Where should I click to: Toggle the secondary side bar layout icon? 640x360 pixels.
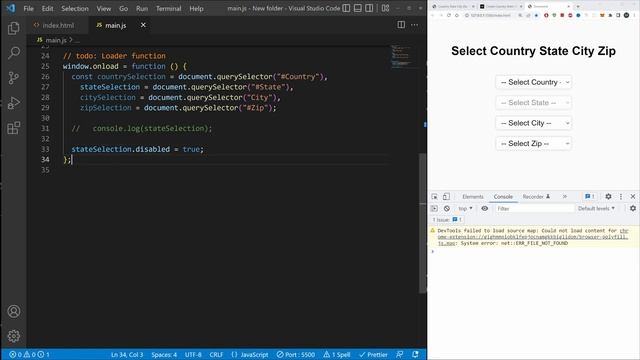tap(369, 8)
